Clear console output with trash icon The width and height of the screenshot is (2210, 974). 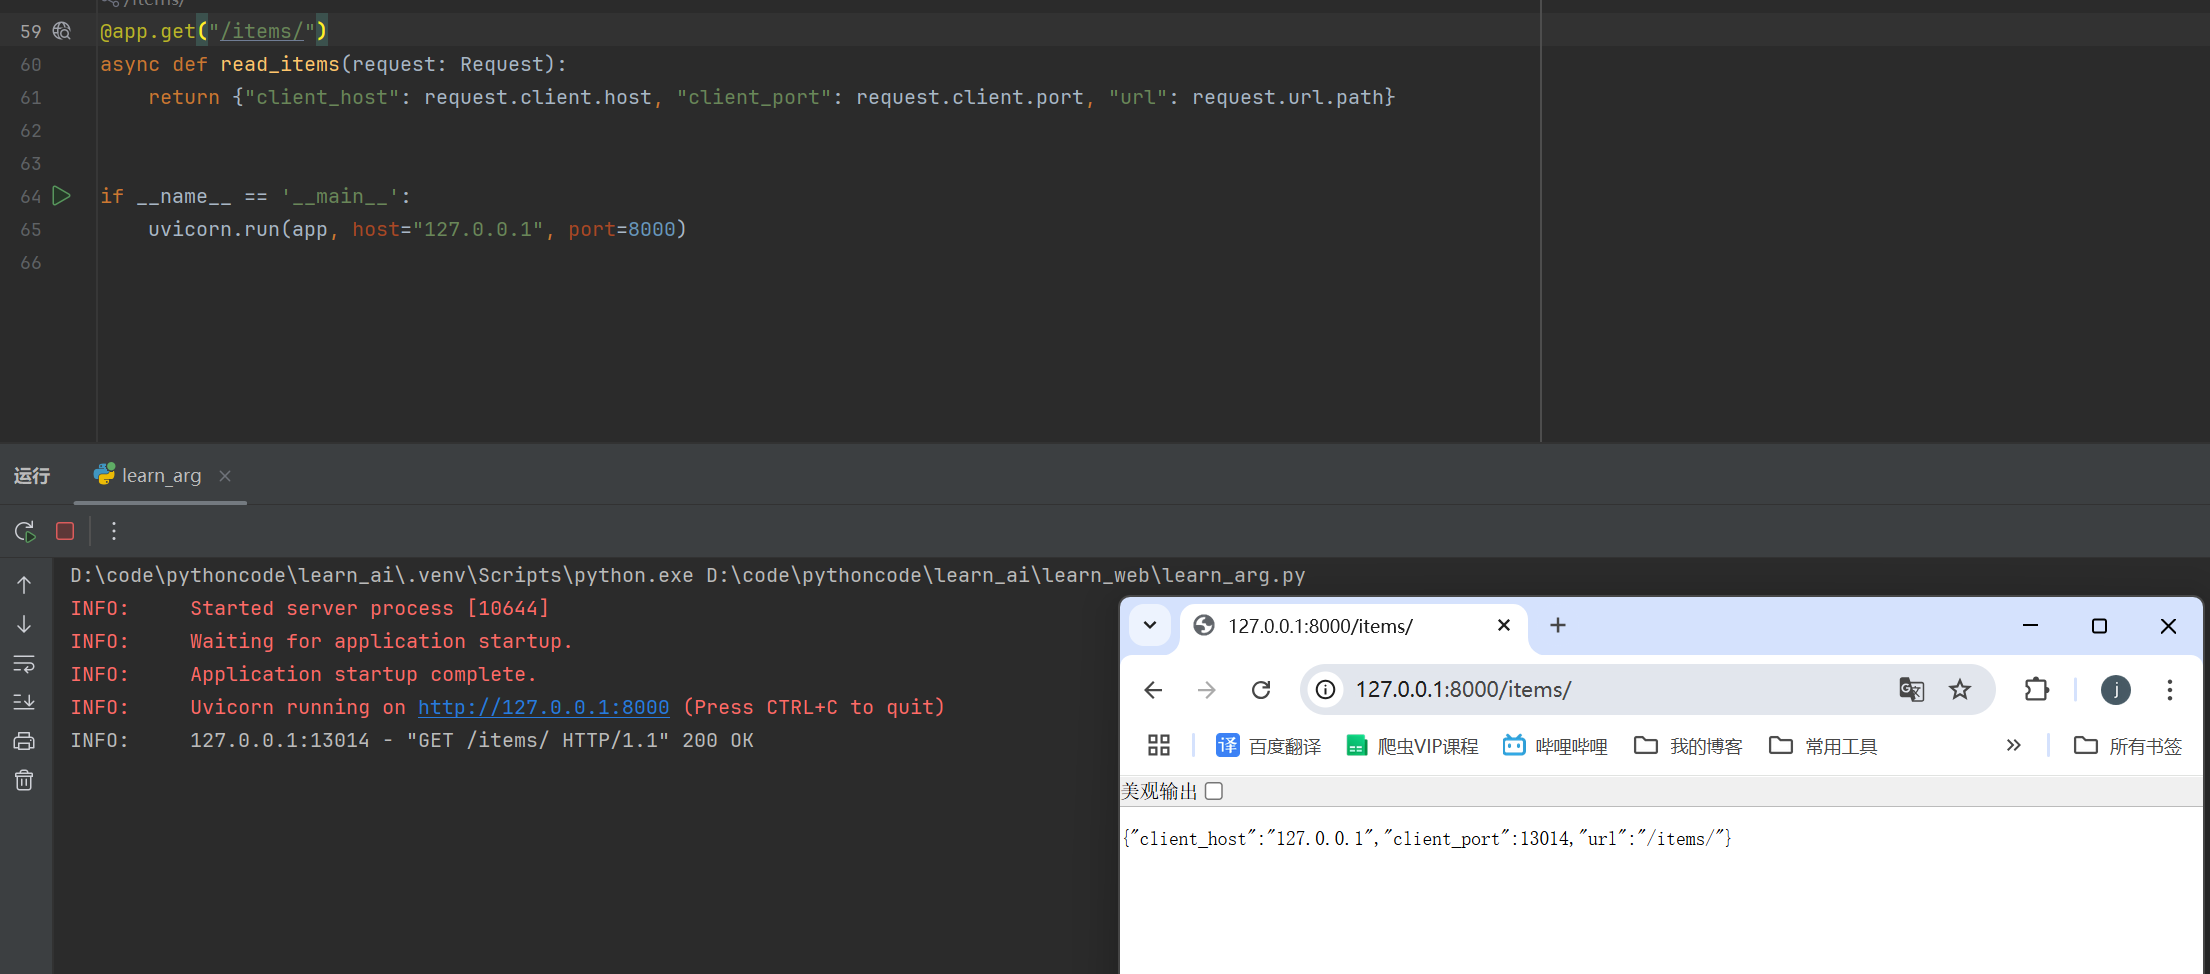click(24, 780)
